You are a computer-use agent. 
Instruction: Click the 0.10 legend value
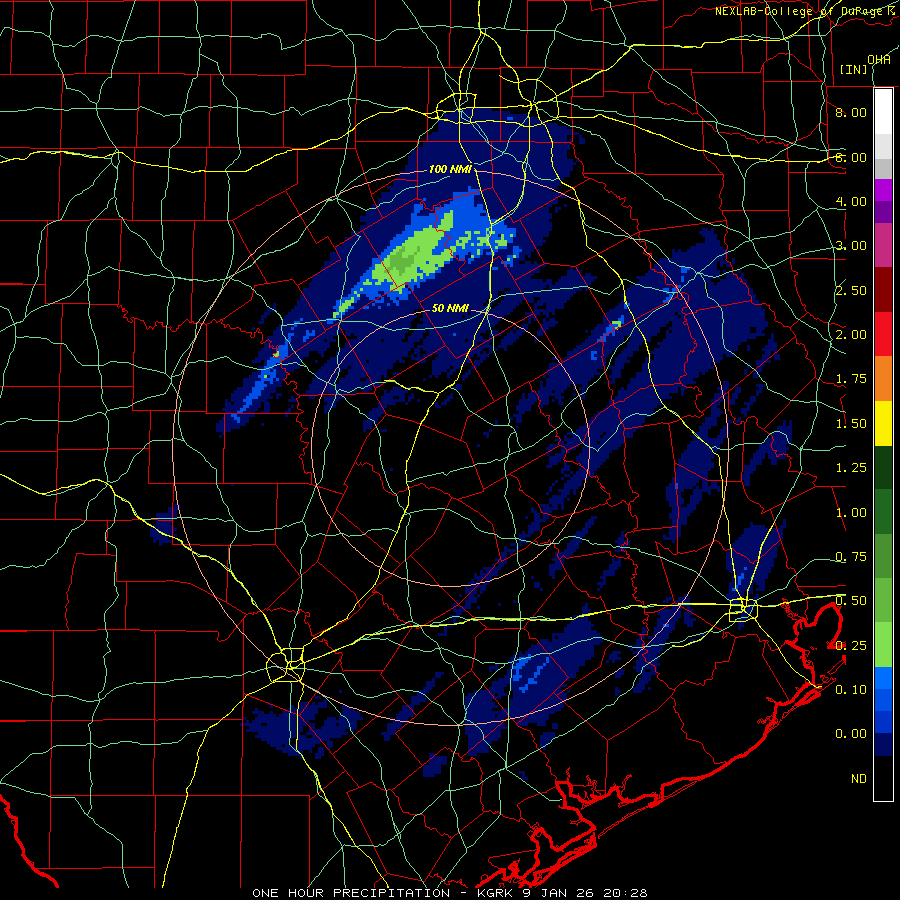coord(851,689)
